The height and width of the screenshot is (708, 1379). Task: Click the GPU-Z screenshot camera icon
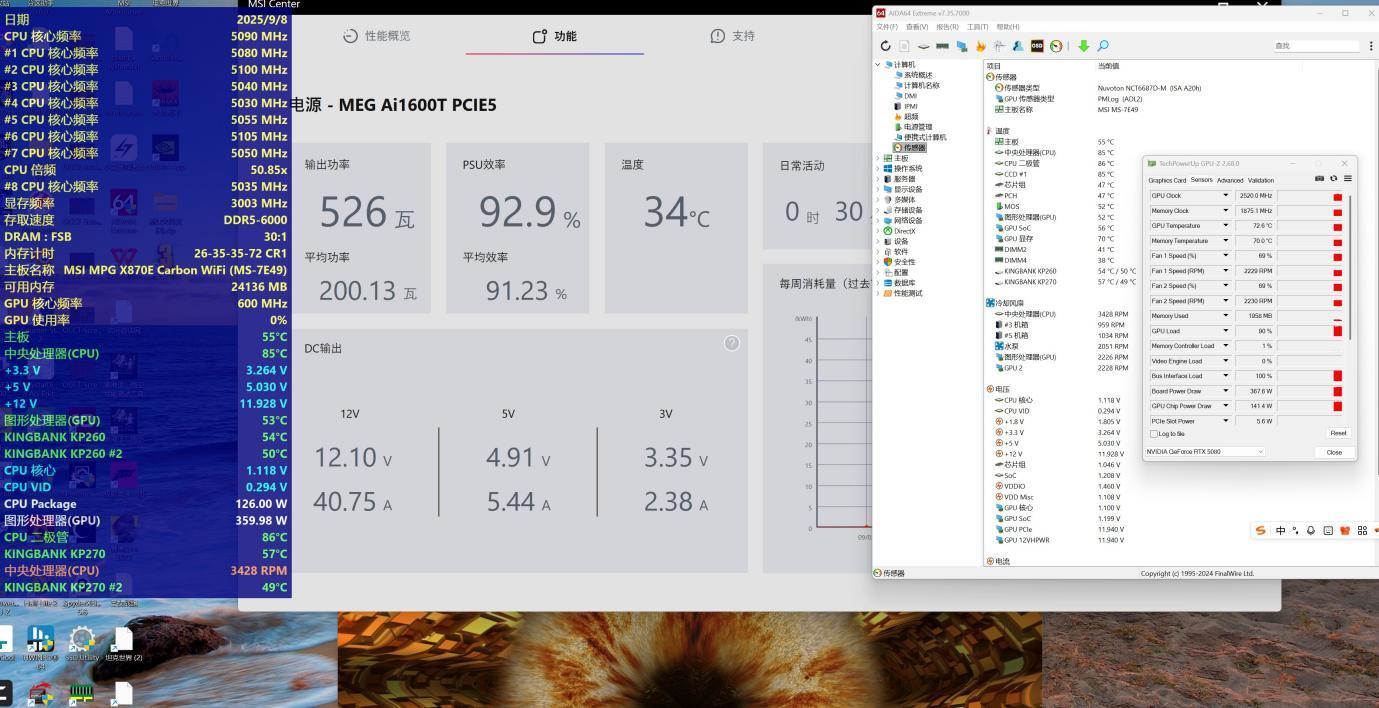1319,179
